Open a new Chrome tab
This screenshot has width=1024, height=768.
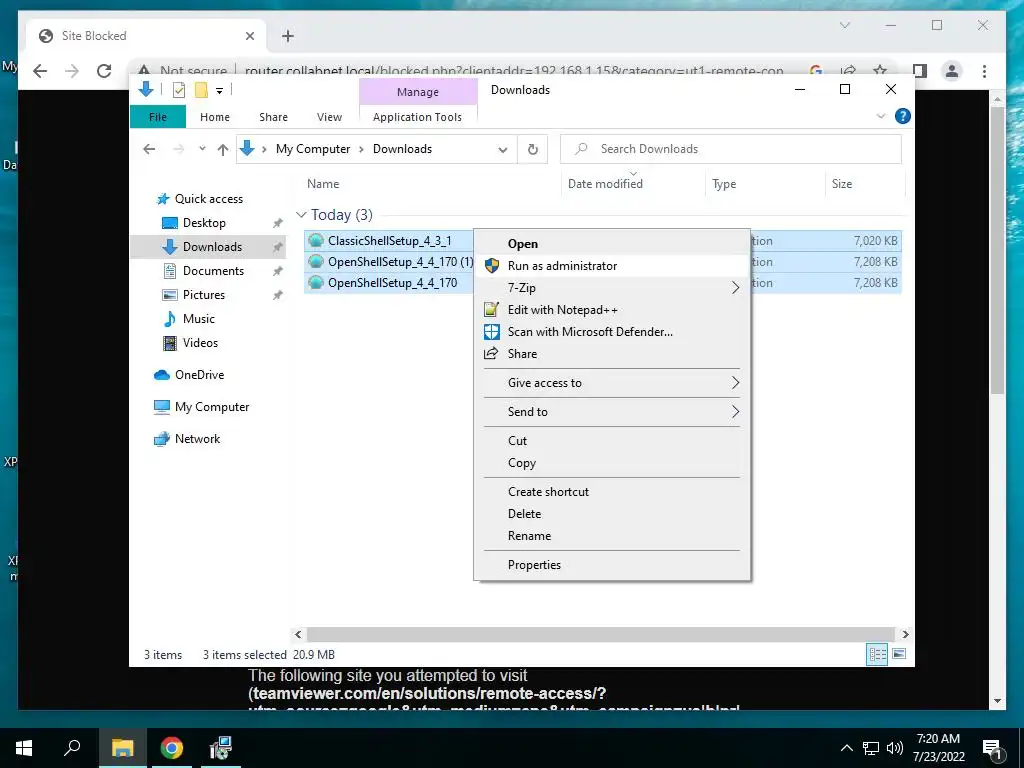[x=288, y=36]
